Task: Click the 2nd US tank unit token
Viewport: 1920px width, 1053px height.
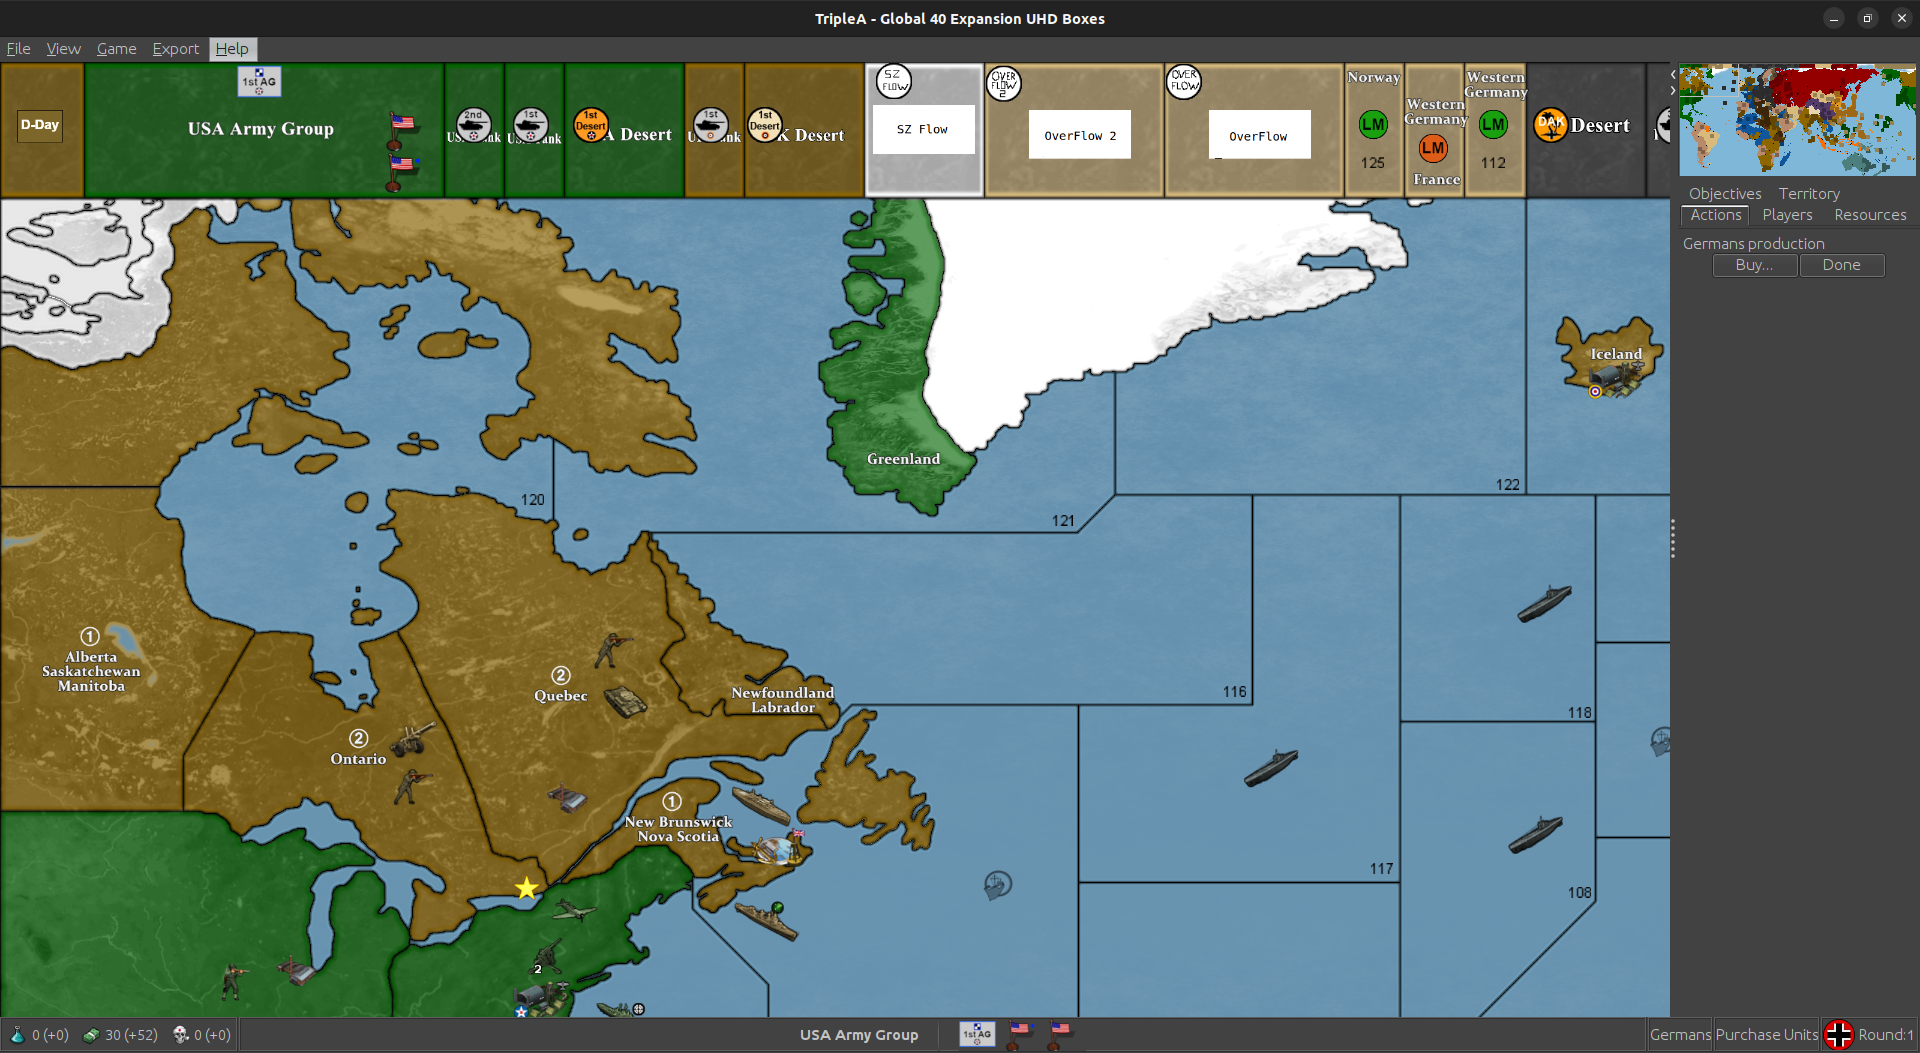Action: 473,126
